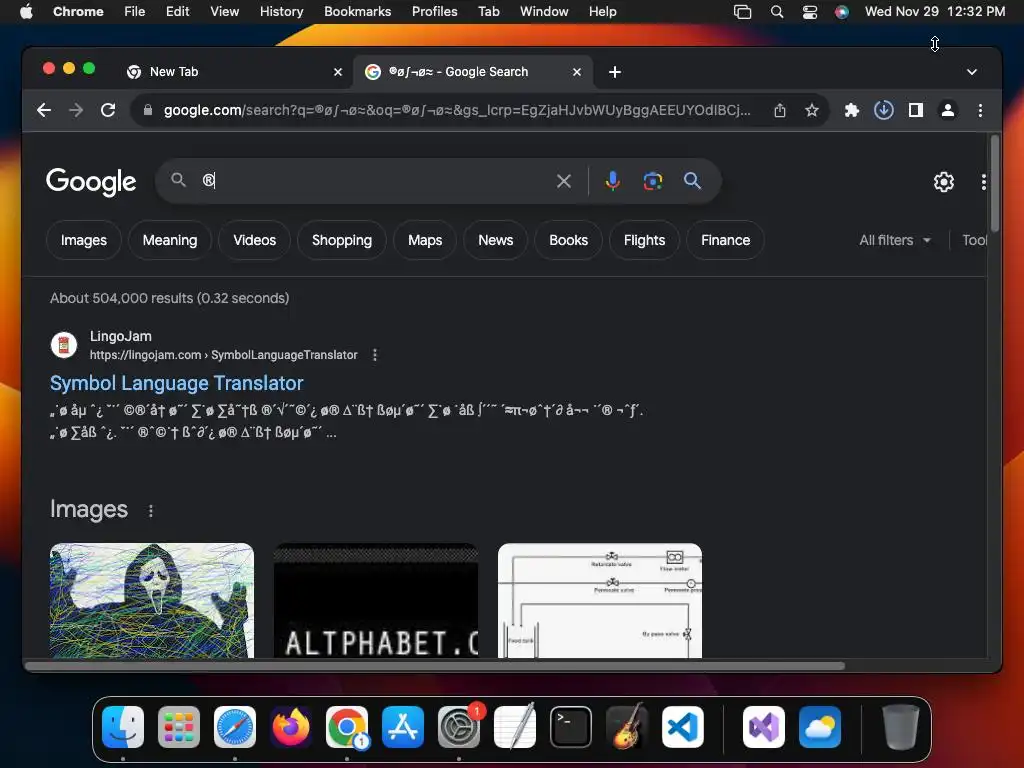This screenshot has height=768, width=1024.
Task: Open Control Center in menu bar
Action: (x=810, y=12)
